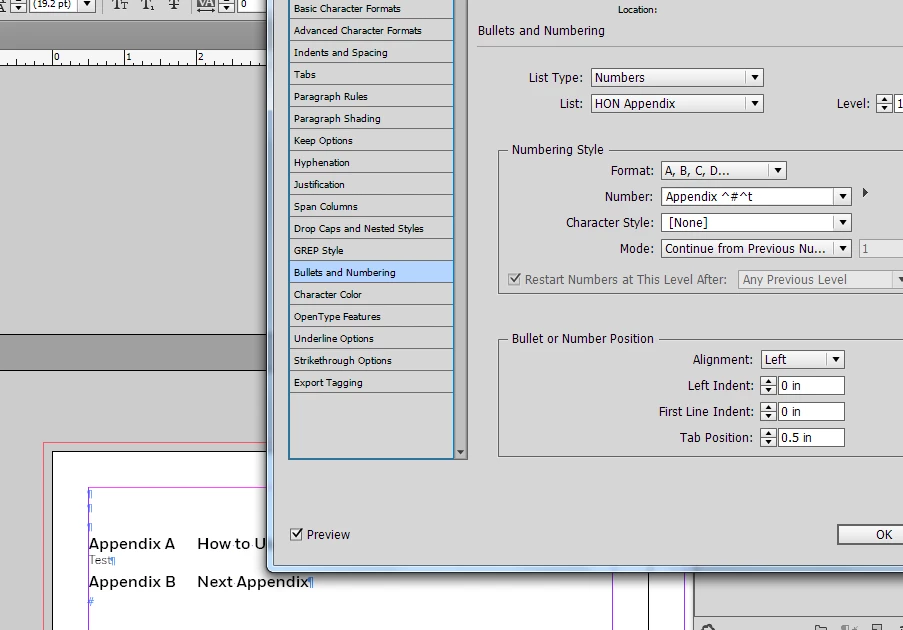
Task: Click the Subscript T icon in toolbar
Action: click(x=147, y=5)
